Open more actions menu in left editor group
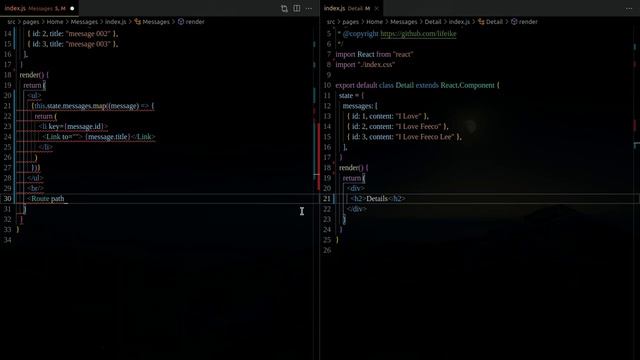Viewport: 640px width, 360px height. click(x=309, y=9)
